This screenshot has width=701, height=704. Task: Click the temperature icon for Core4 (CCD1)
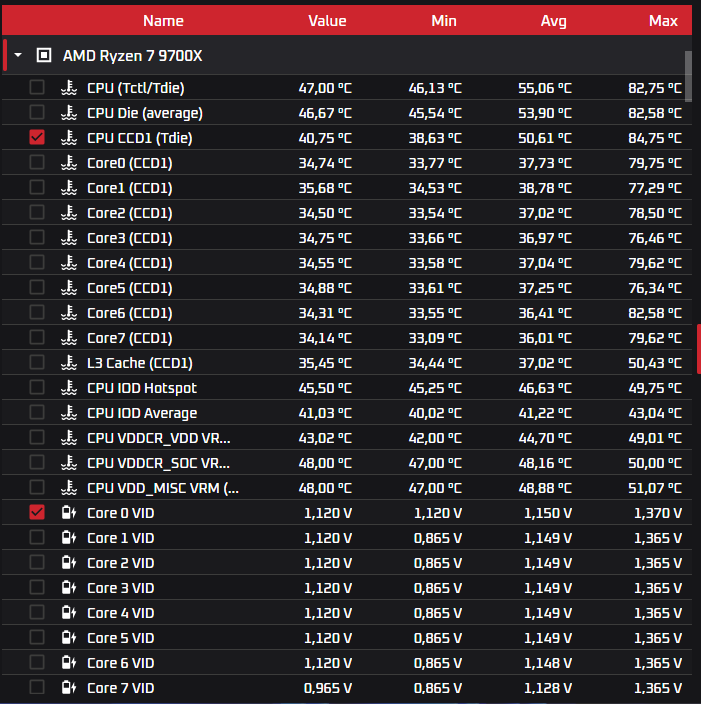point(69,263)
